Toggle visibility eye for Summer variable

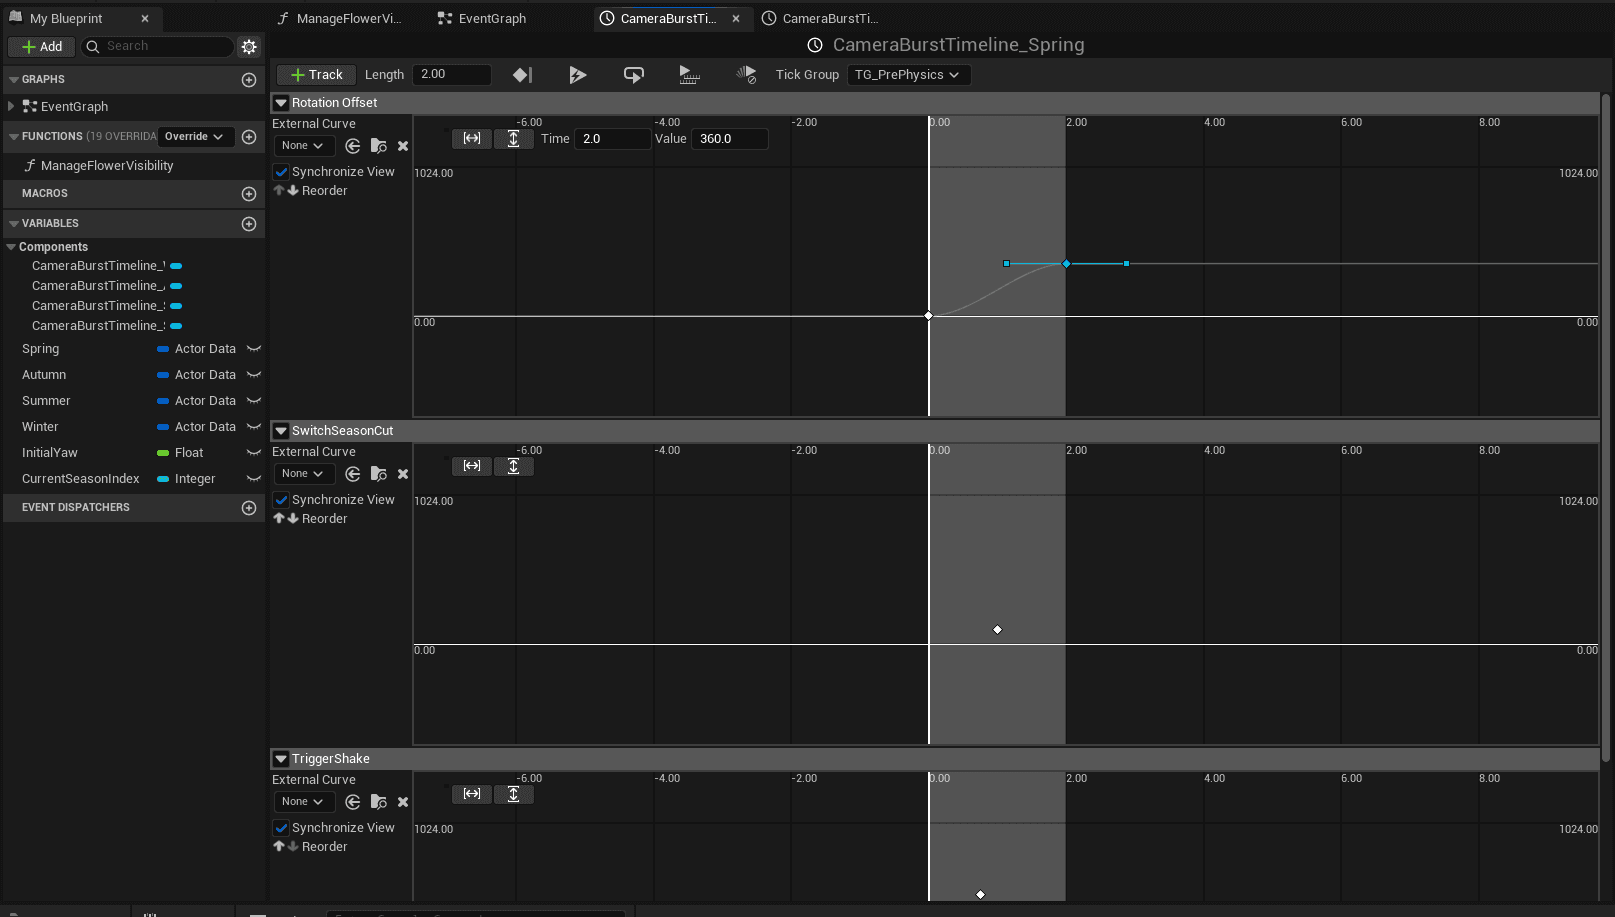pyautogui.click(x=254, y=401)
